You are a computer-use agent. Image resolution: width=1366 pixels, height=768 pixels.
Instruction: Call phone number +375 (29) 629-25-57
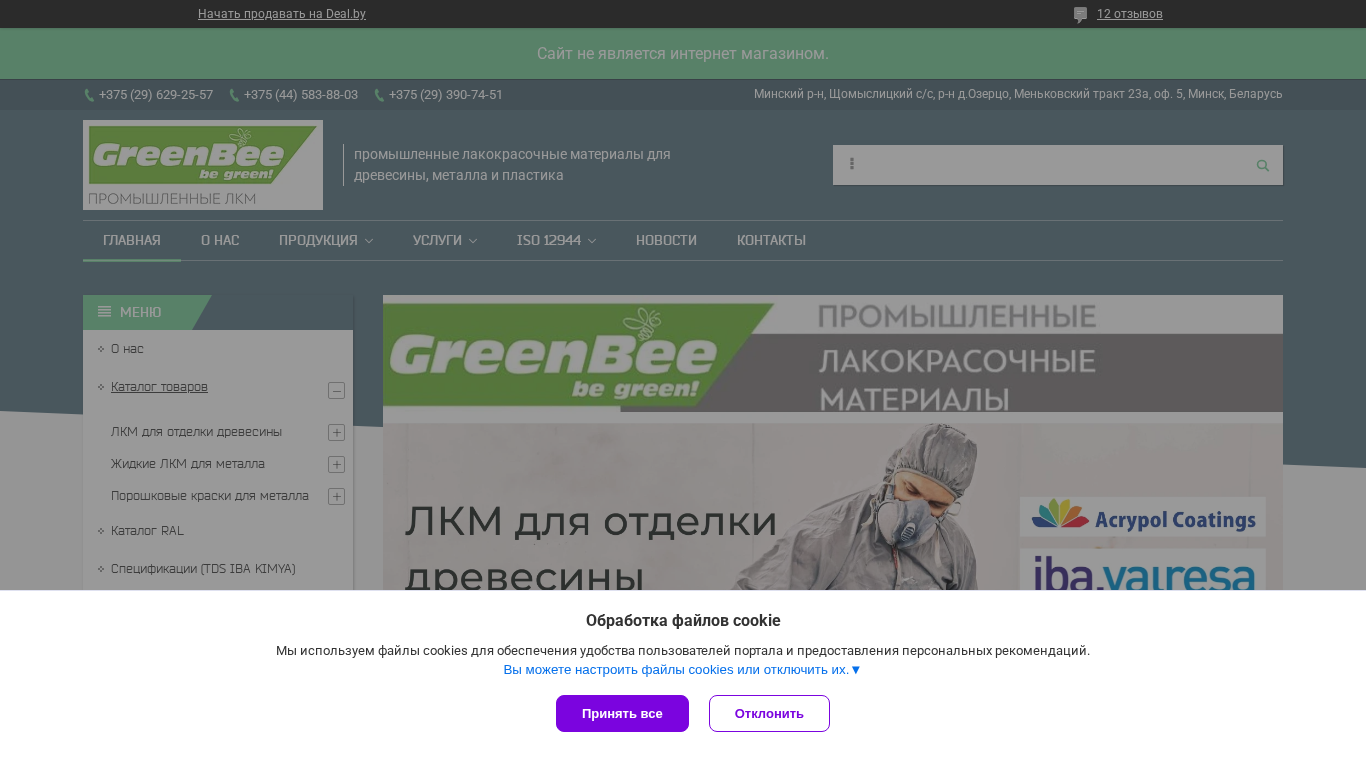pyautogui.click(x=156, y=95)
